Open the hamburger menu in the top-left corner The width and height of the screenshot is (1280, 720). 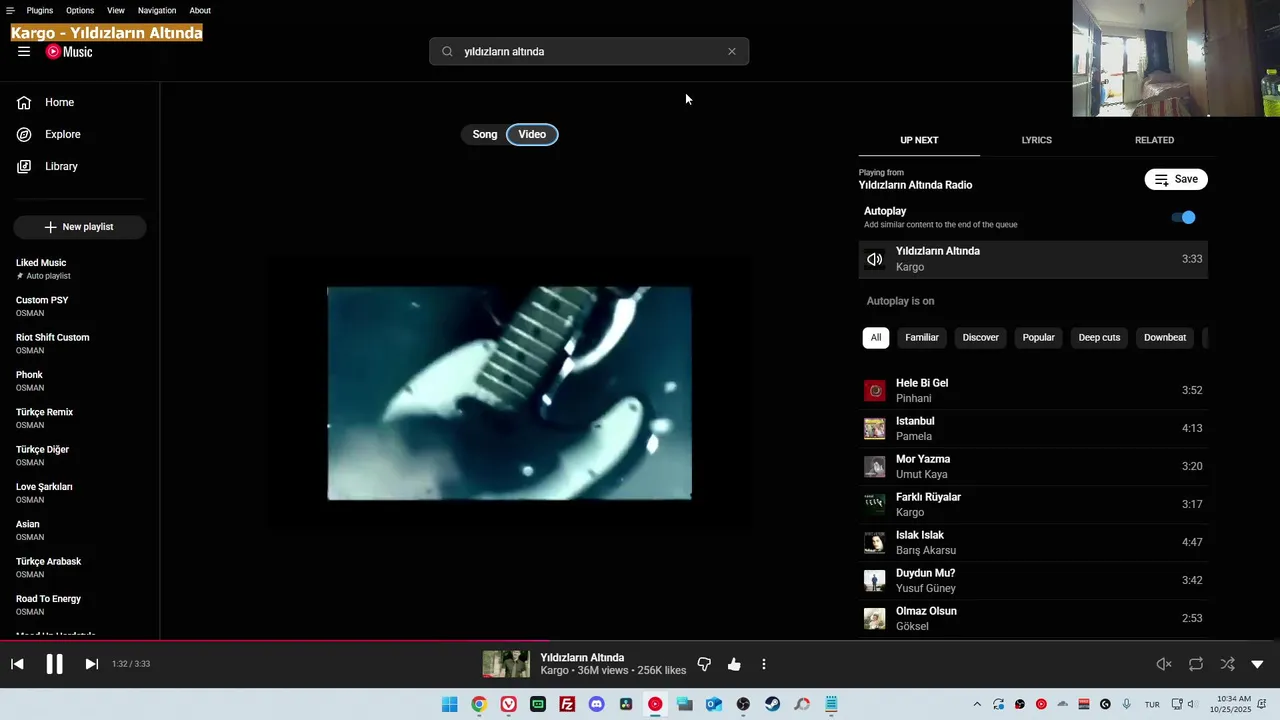[x=10, y=10]
